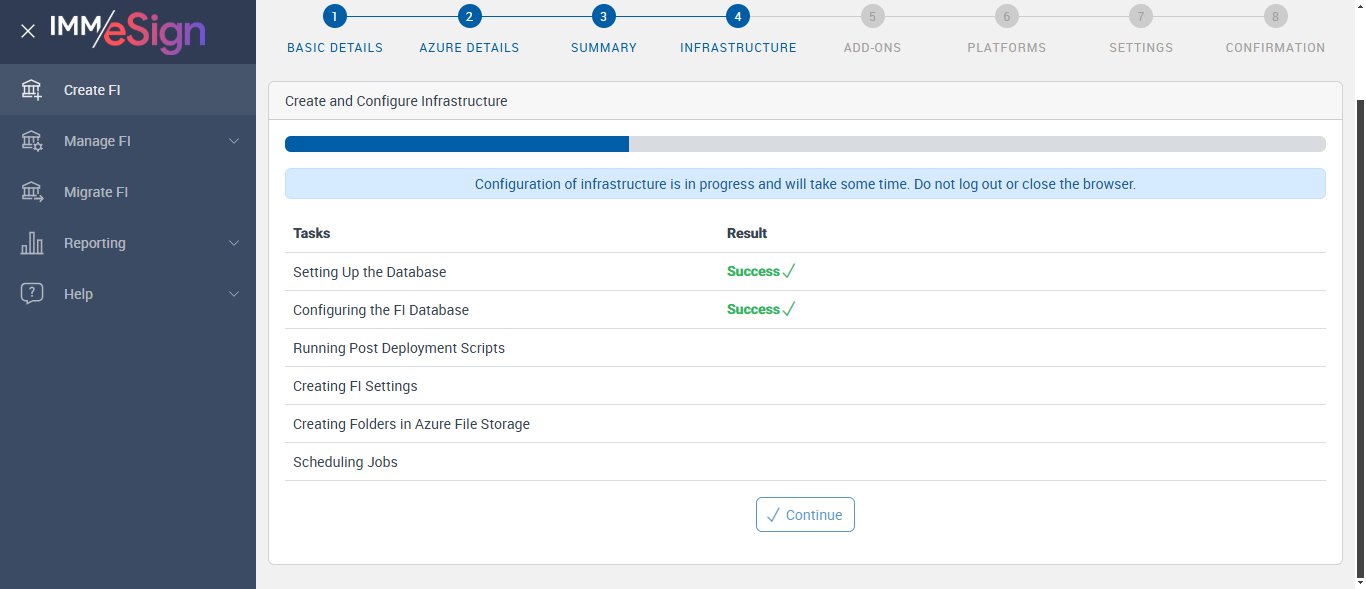Viewport: 1366px width, 589px height.
Task: Open Migrate FI menu item
Action: [x=128, y=192]
